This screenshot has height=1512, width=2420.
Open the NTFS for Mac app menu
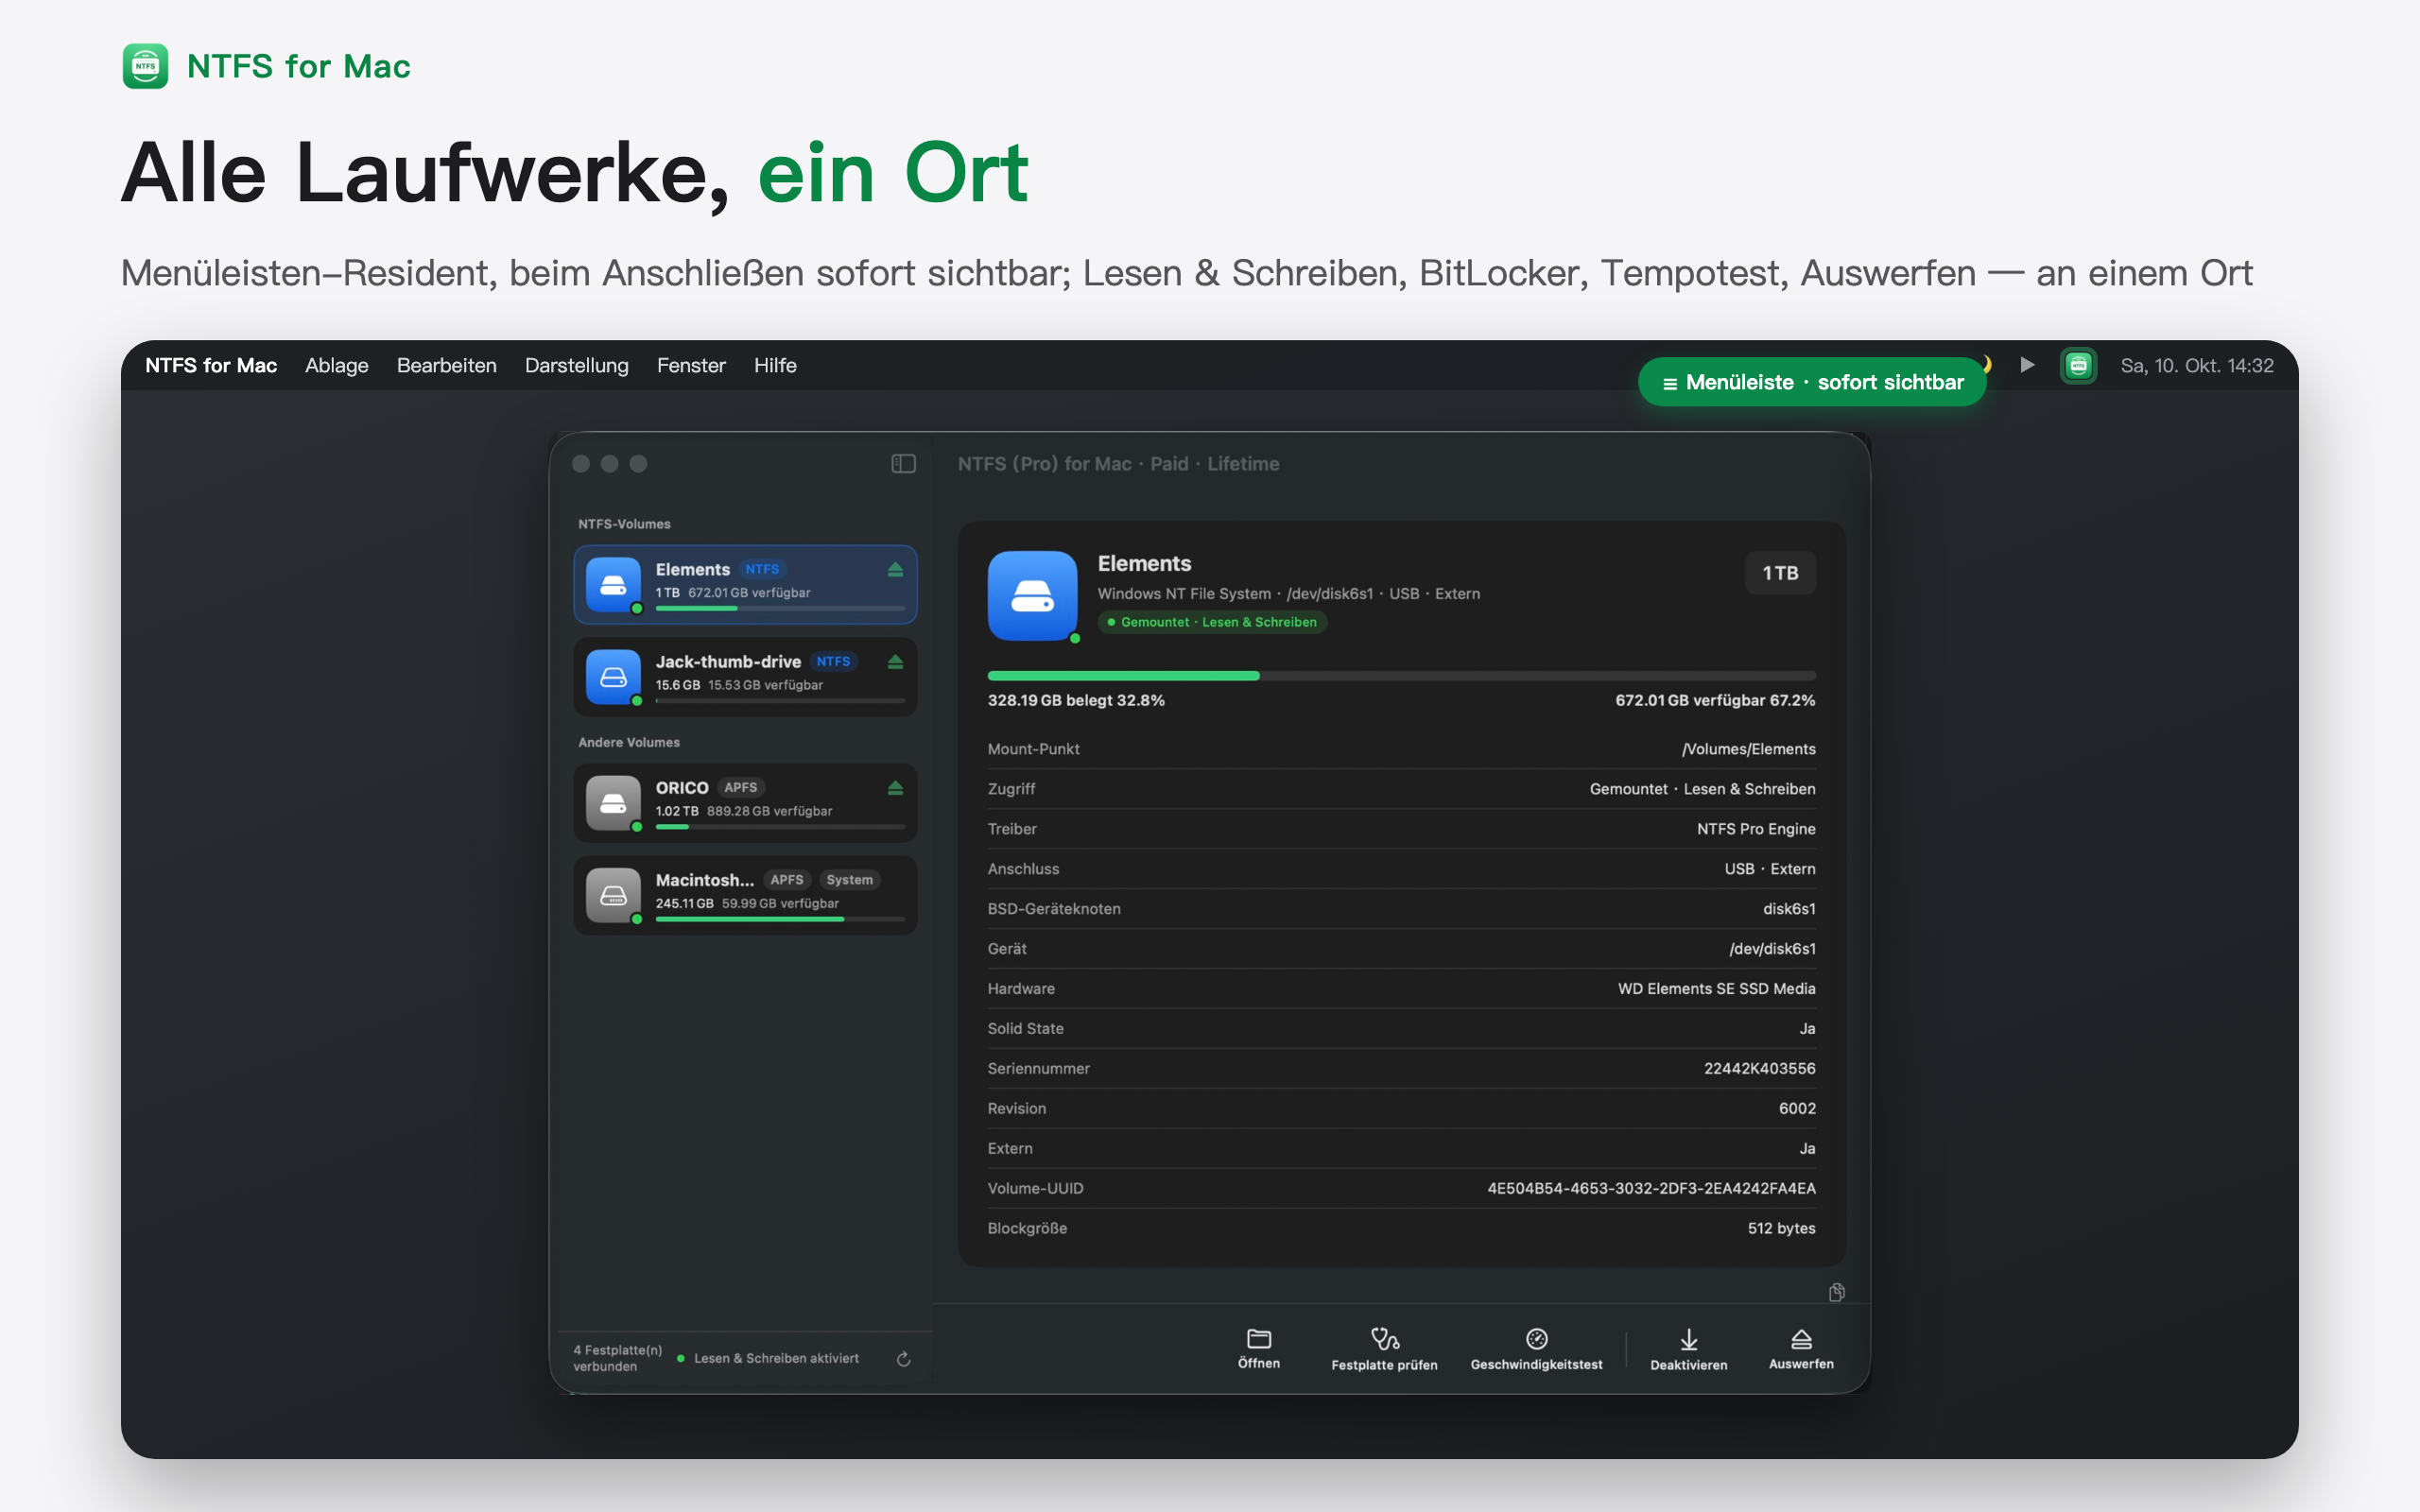click(211, 365)
